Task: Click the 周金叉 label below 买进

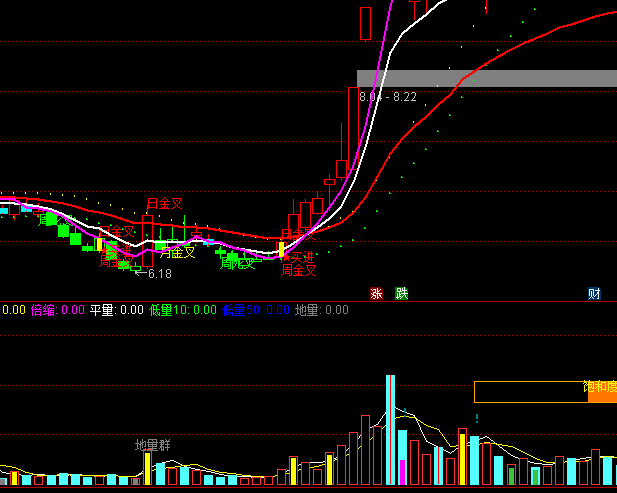Action: coord(298,270)
